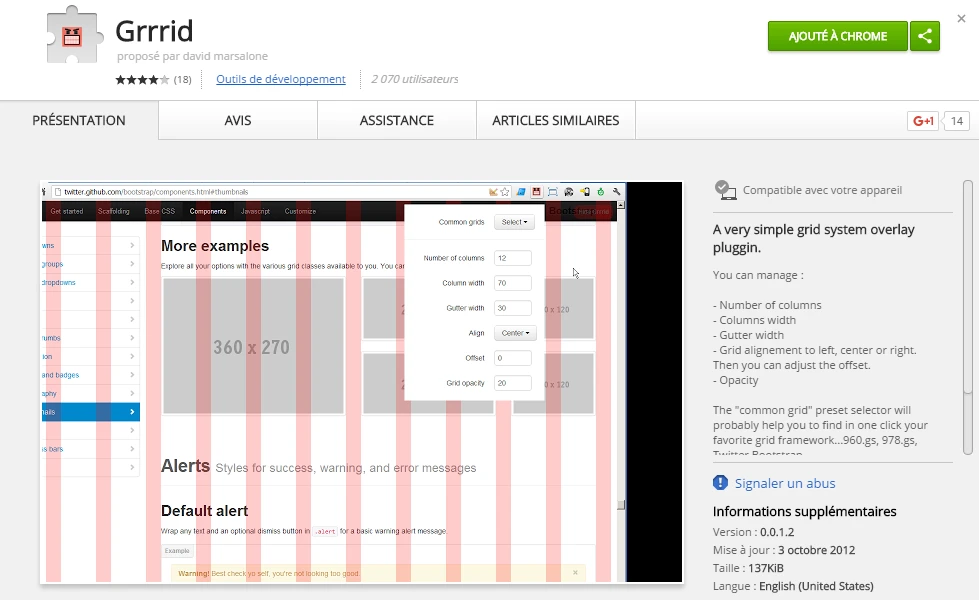Screen dimensions: 979x600
Task: Click the Google +1 button
Action: tap(923, 120)
